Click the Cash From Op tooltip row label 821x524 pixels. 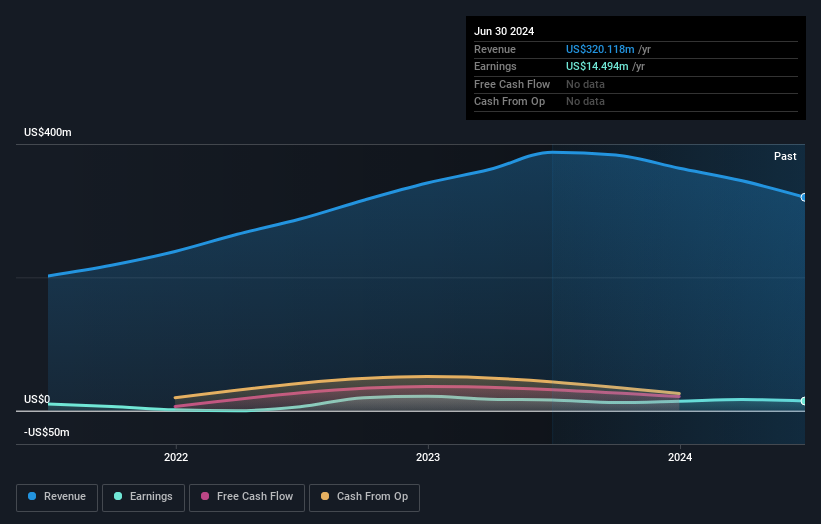[509, 102]
